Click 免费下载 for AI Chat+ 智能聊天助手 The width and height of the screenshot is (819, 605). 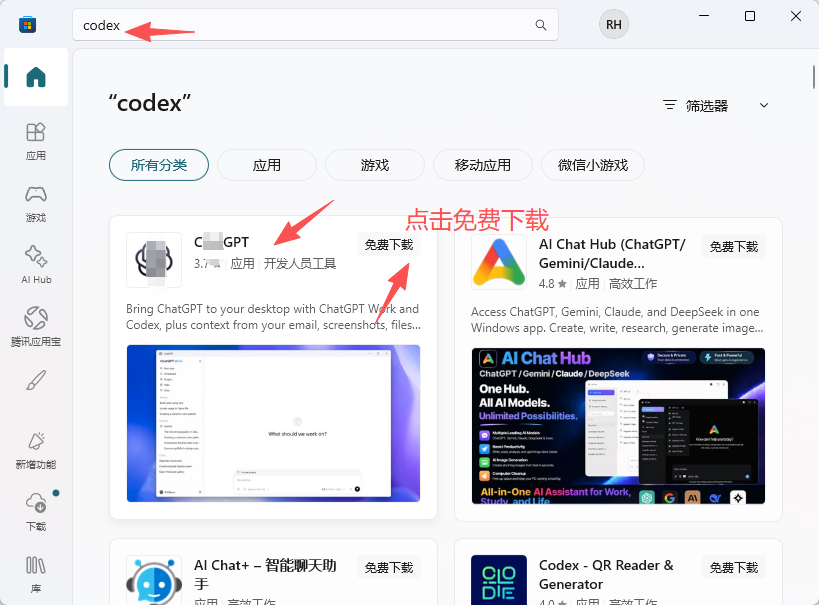click(x=389, y=567)
